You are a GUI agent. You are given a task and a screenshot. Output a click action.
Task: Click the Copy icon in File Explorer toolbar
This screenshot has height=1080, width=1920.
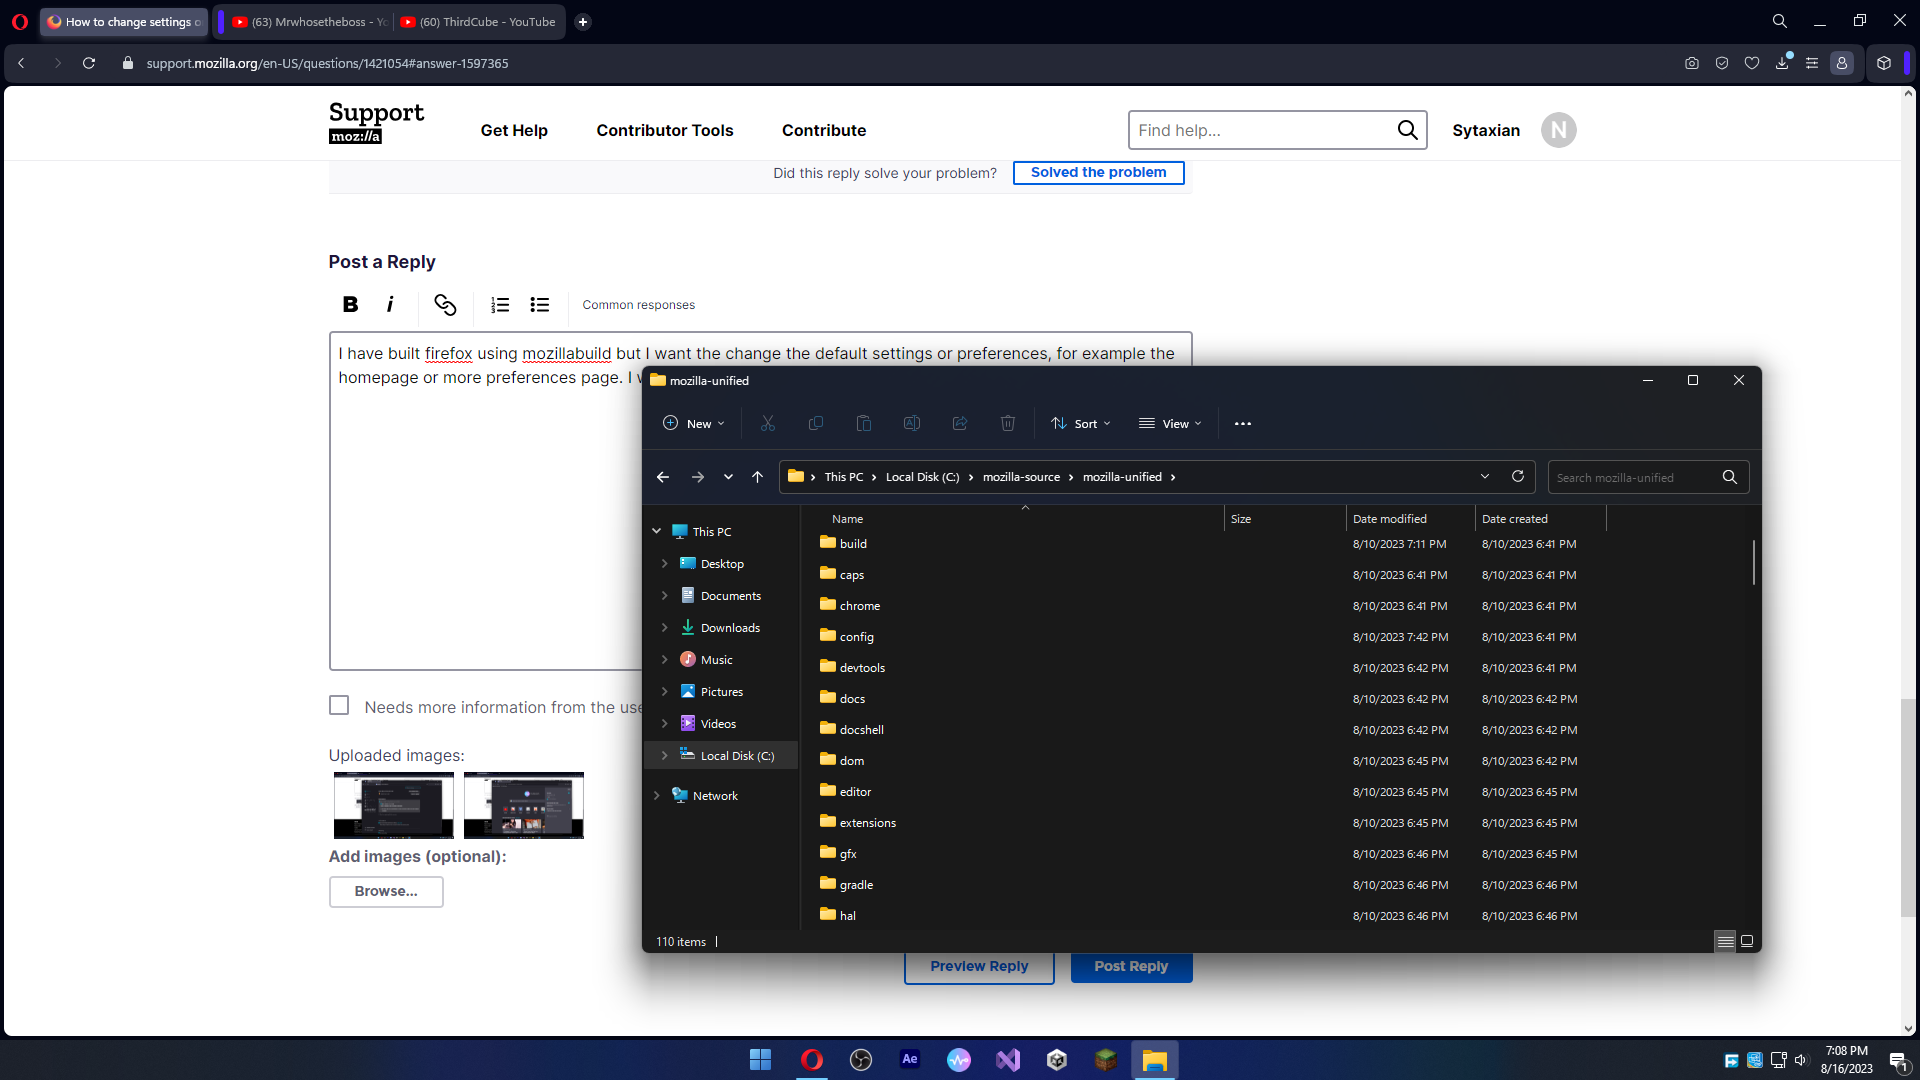[x=816, y=423]
